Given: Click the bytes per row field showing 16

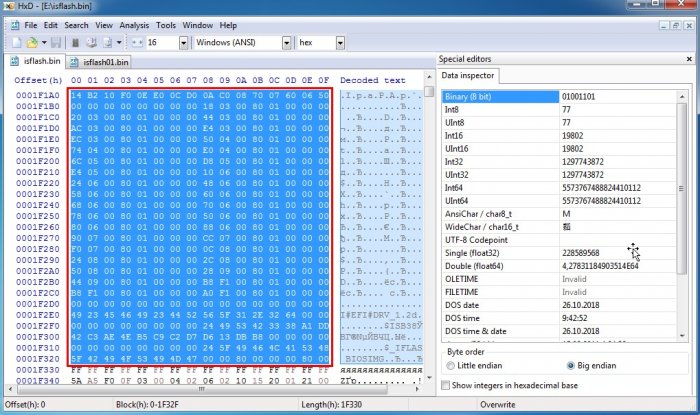Looking at the screenshot, I should pos(162,42).
